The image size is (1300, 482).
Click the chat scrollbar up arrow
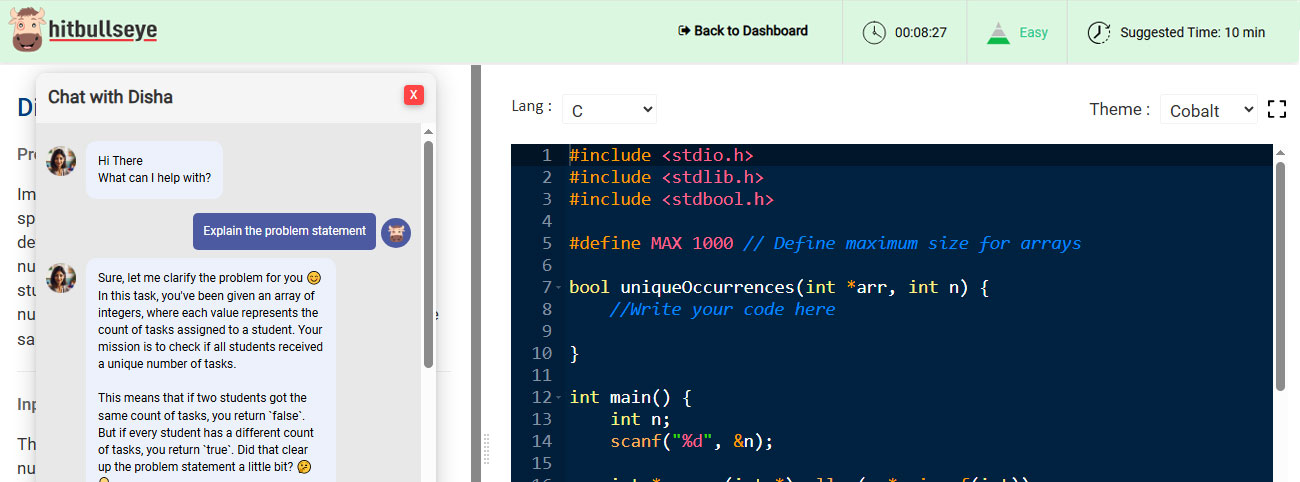pyautogui.click(x=428, y=131)
